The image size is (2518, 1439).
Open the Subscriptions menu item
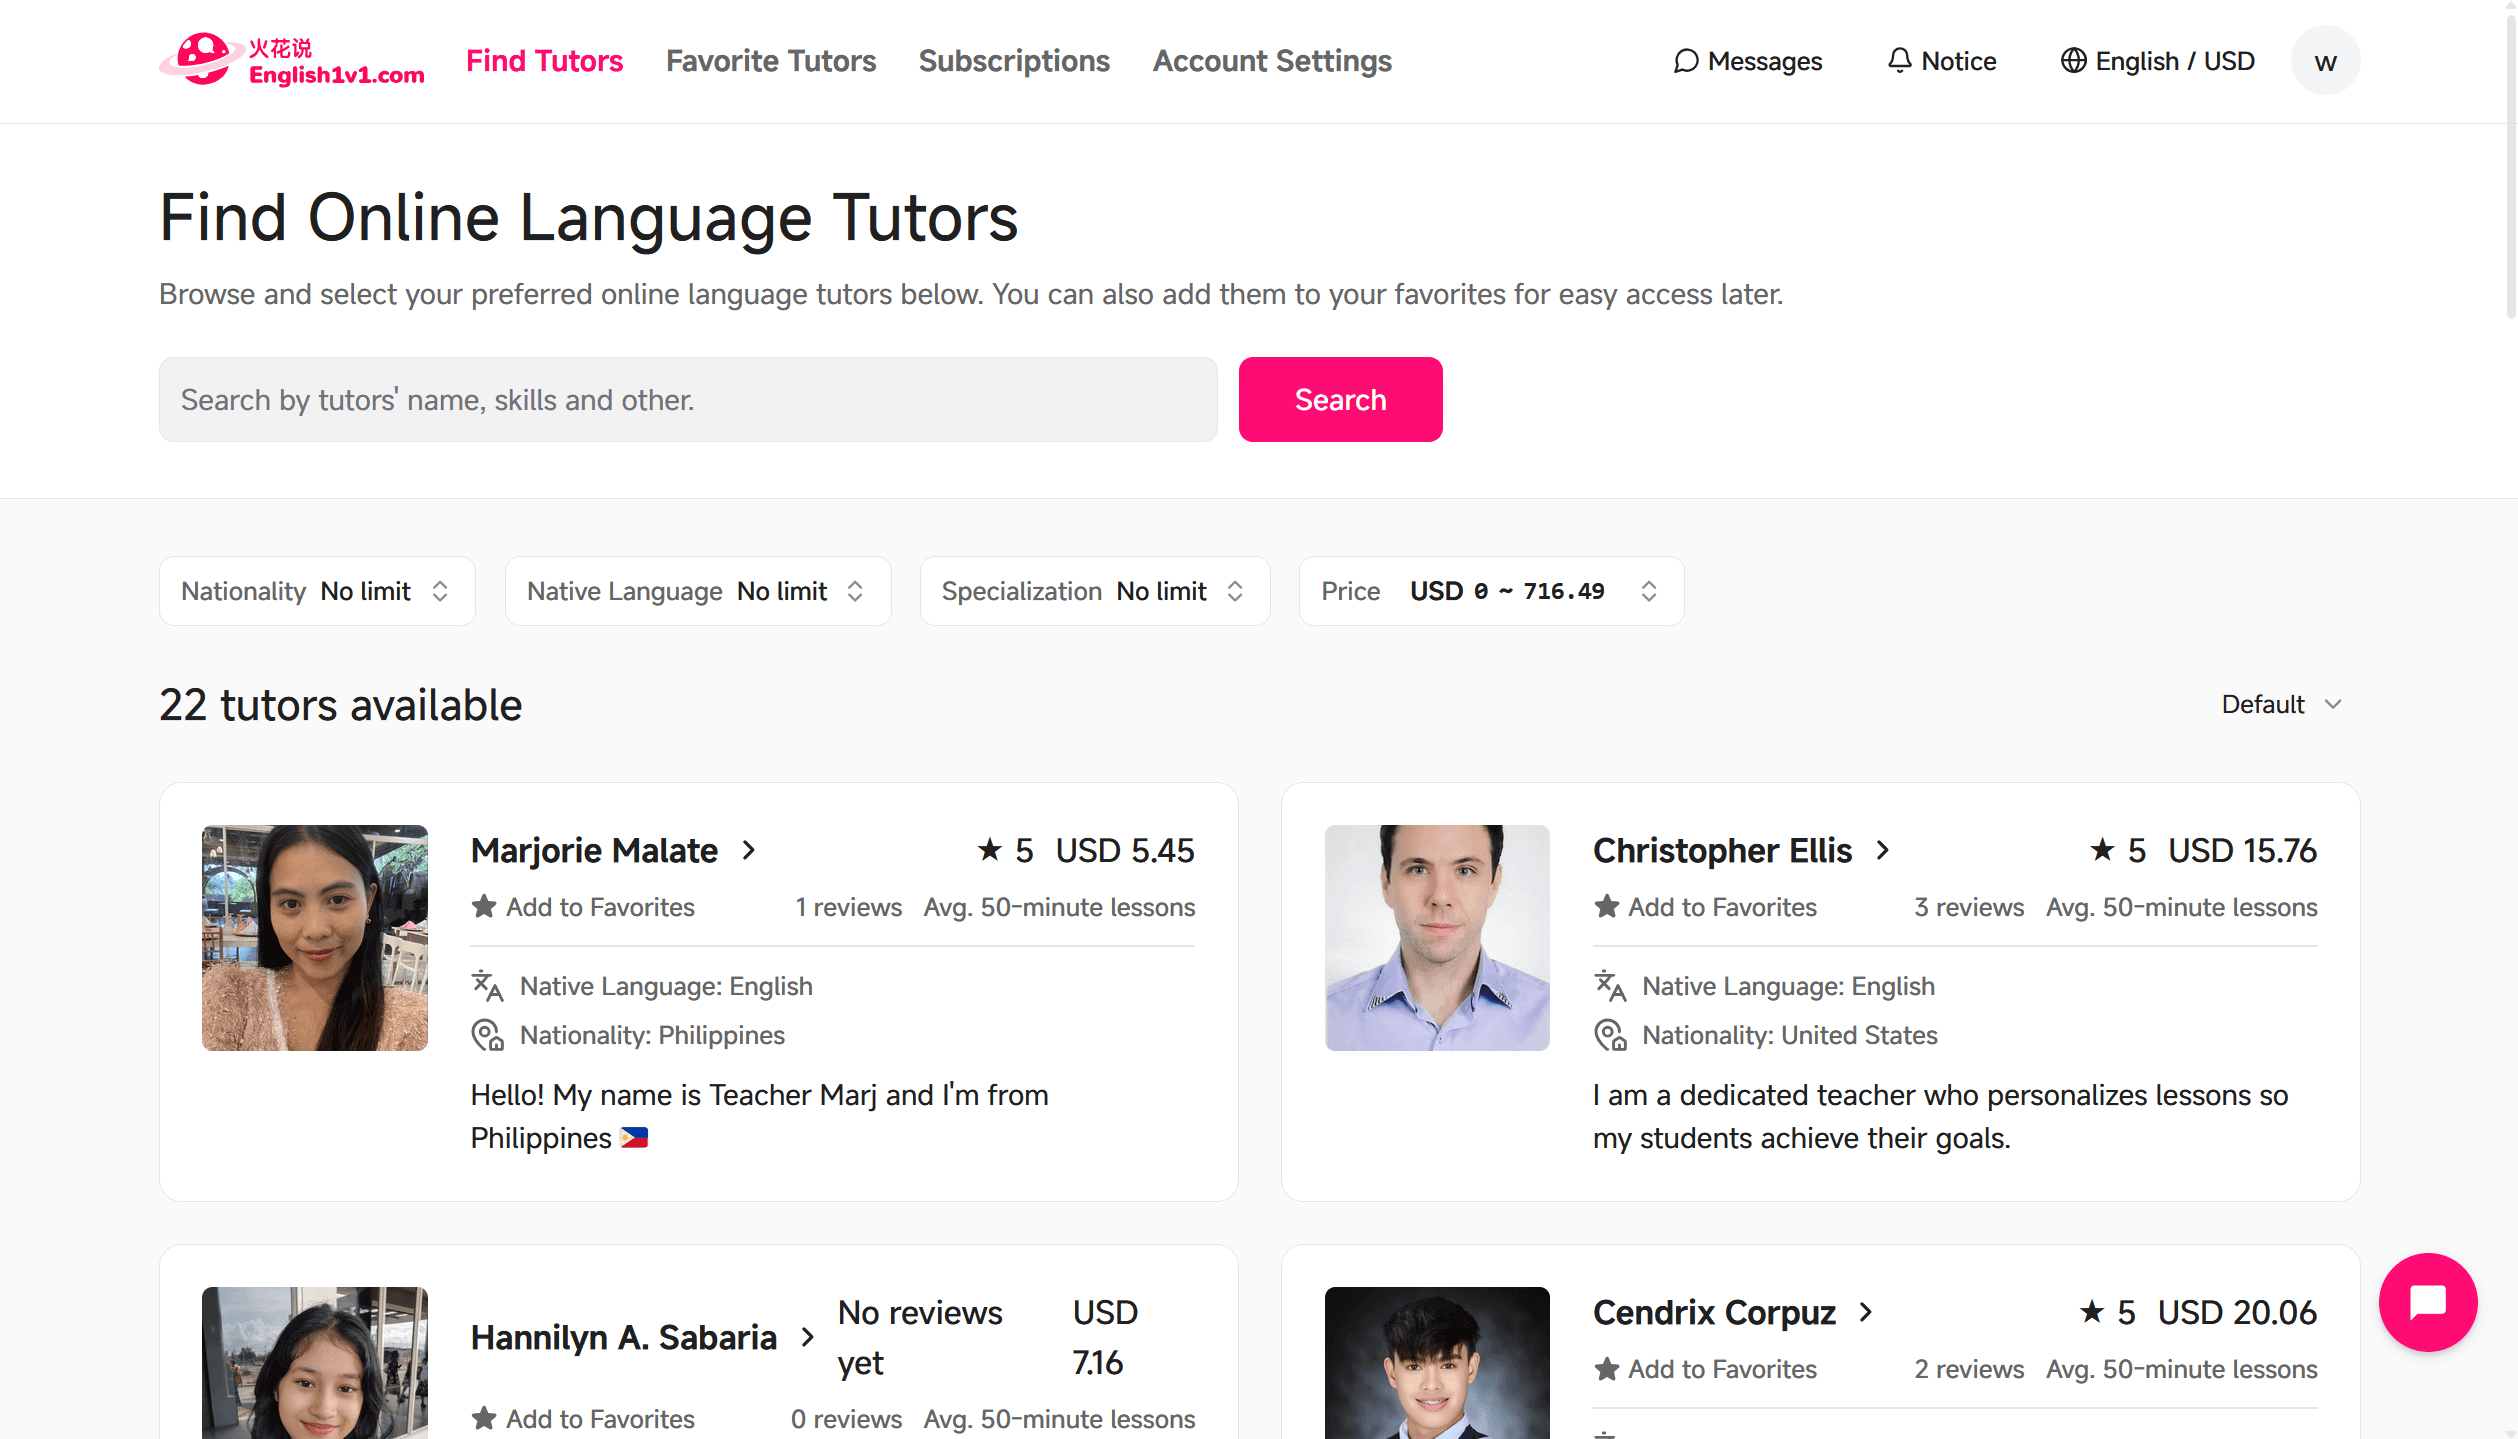pyautogui.click(x=1013, y=61)
